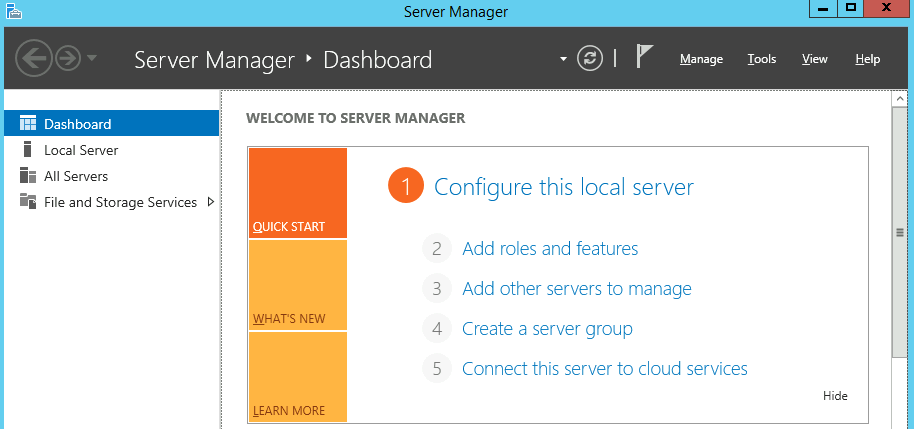Click the refresh dashboard icon
The image size is (914, 429).
pos(590,58)
